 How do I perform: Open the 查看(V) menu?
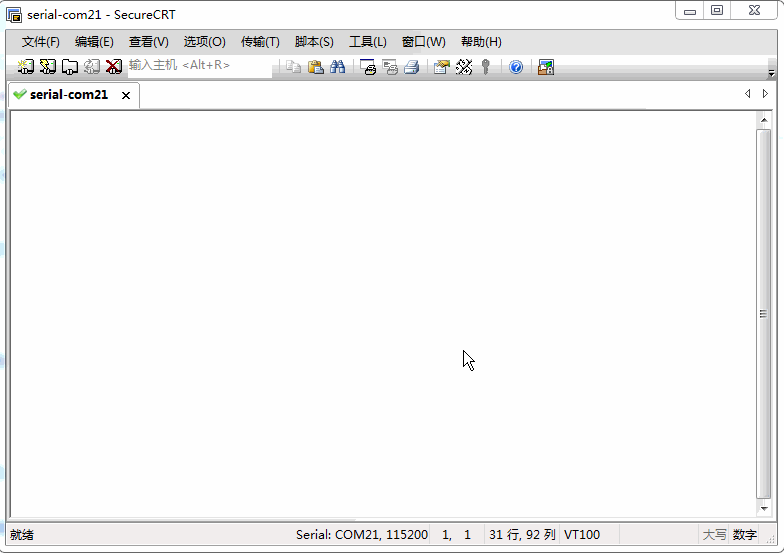tap(148, 42)
